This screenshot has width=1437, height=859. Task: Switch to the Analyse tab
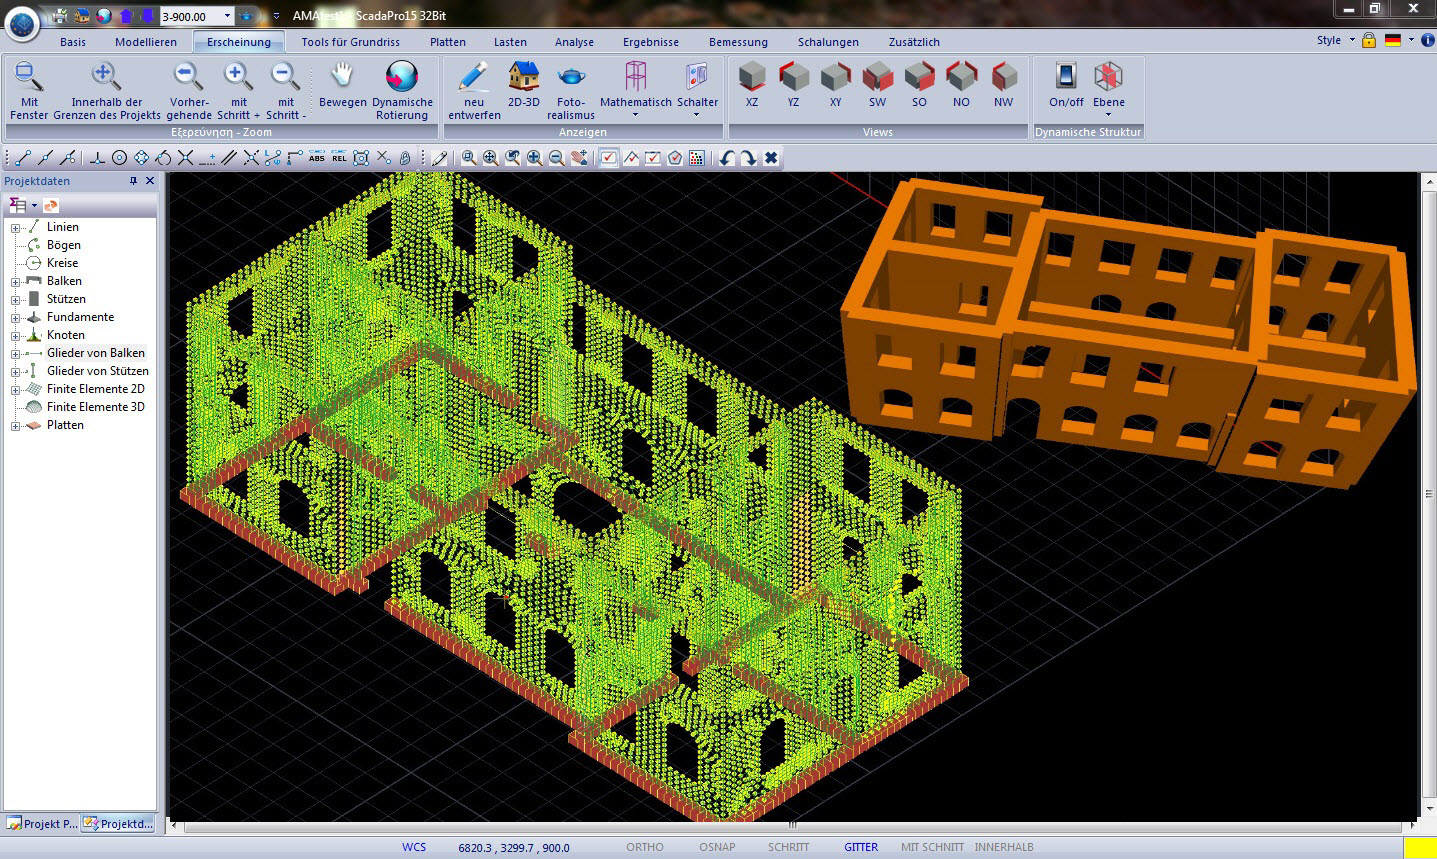[x=574, y=42]
